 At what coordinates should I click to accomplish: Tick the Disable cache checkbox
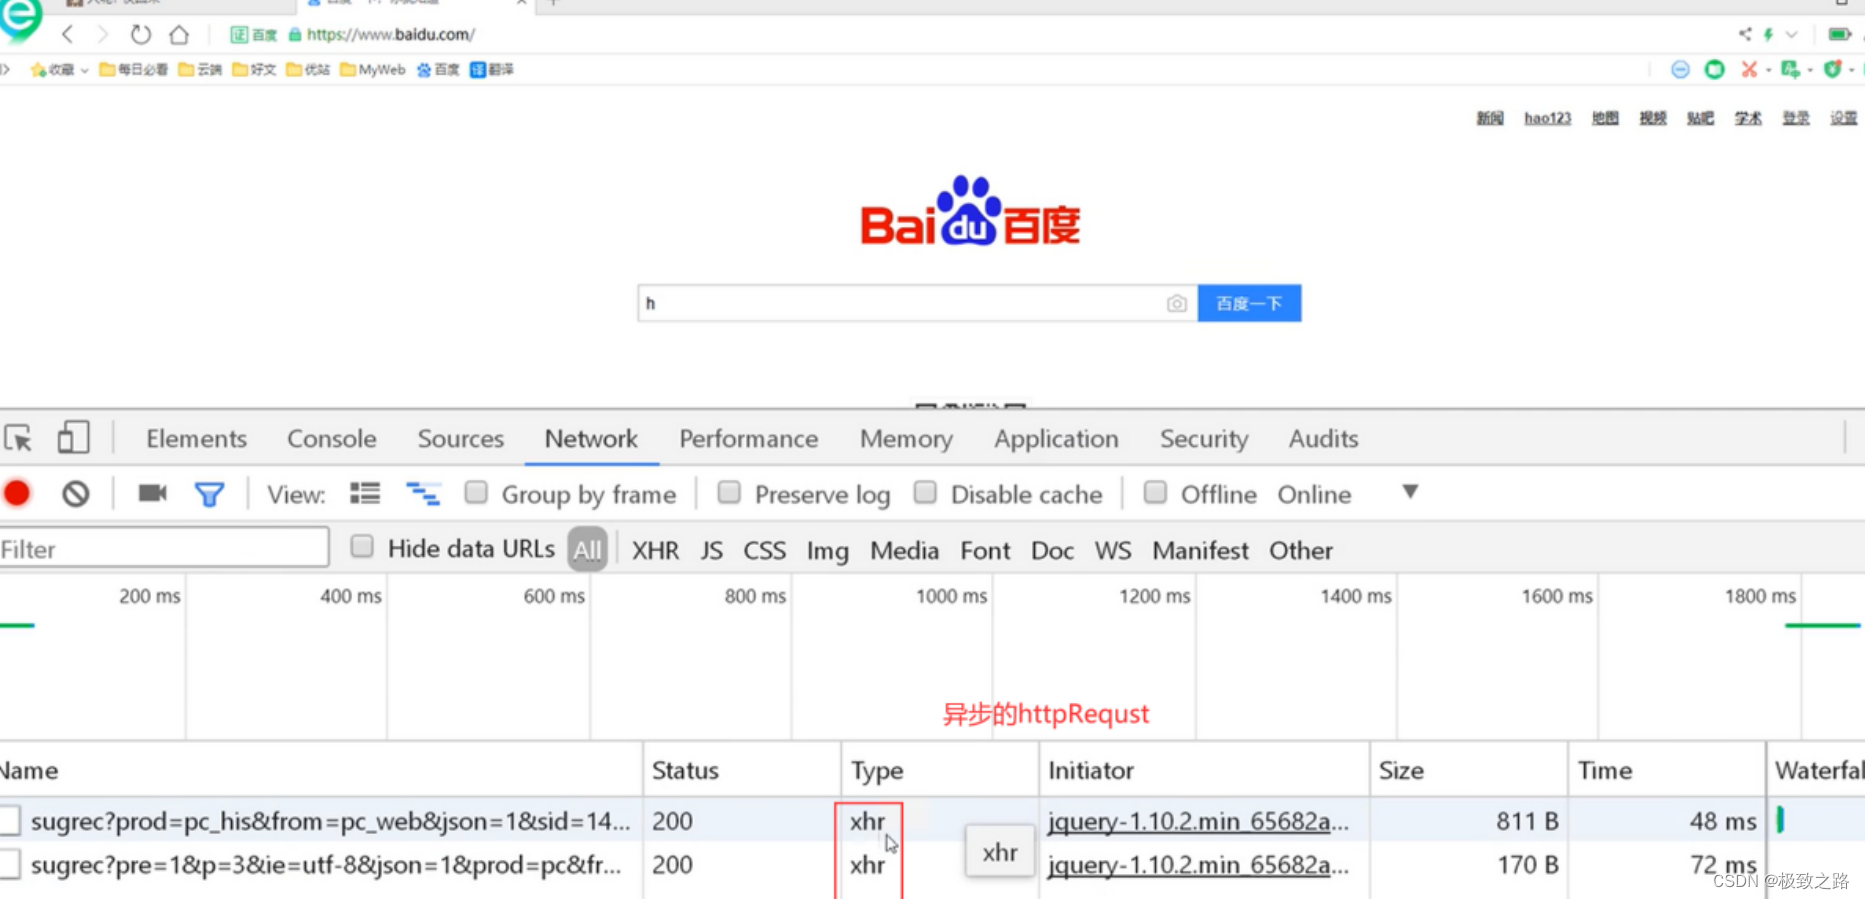coord(925,492)
